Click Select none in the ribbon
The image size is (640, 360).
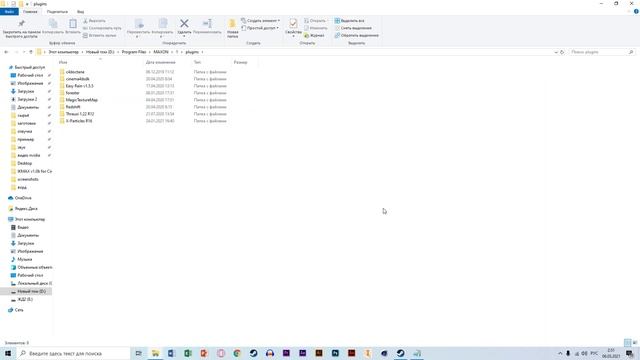(353, 28)
